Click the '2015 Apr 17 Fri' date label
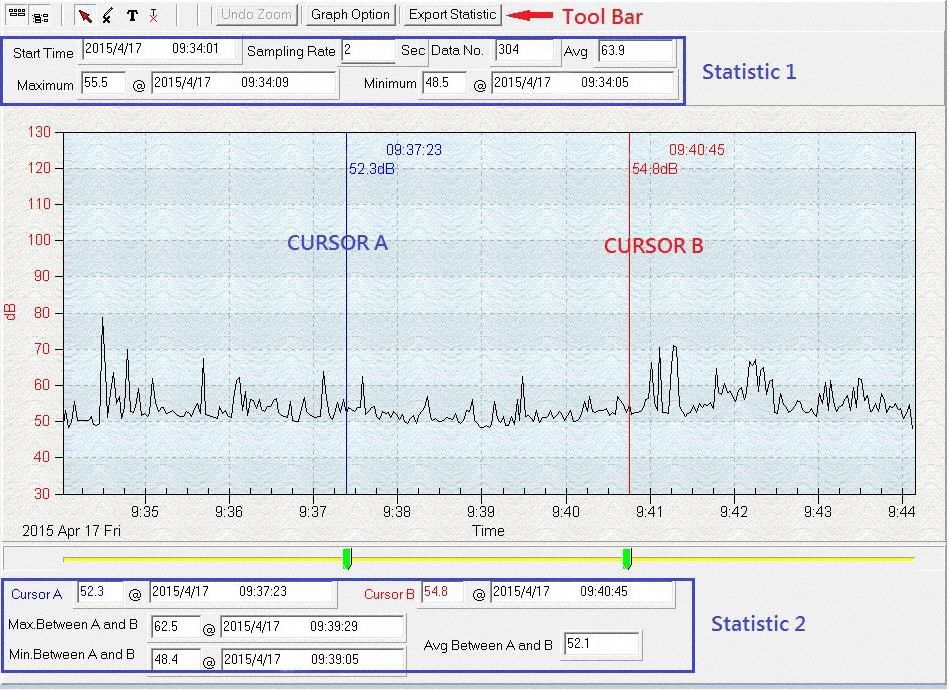This screenshot has height=690, width=949. [71, 531]
